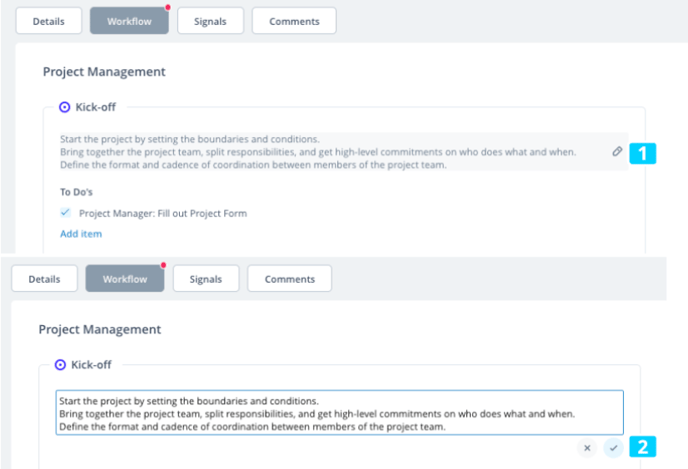The image size is (688, 469).
Task: Switch to the Signals tab in the upper panel
Action: coord(210,21)
